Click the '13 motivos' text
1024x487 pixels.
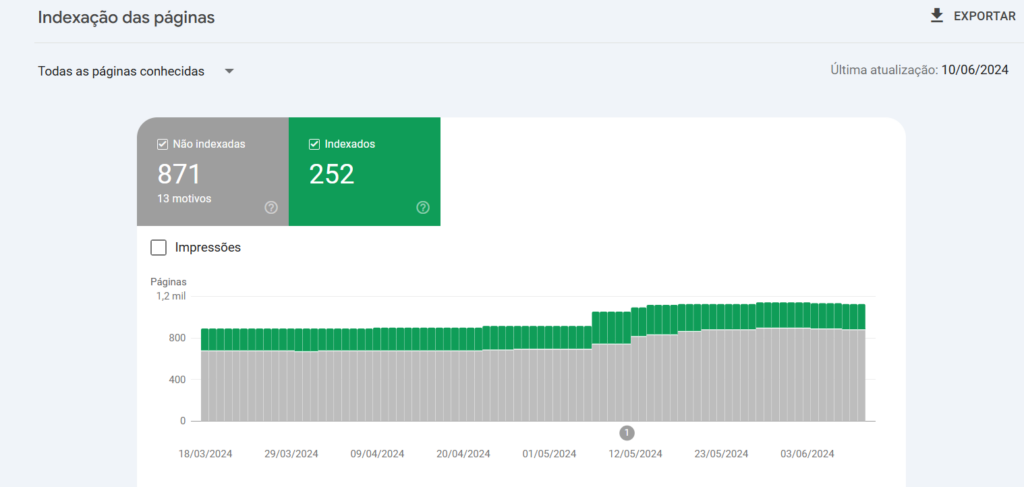184,198
